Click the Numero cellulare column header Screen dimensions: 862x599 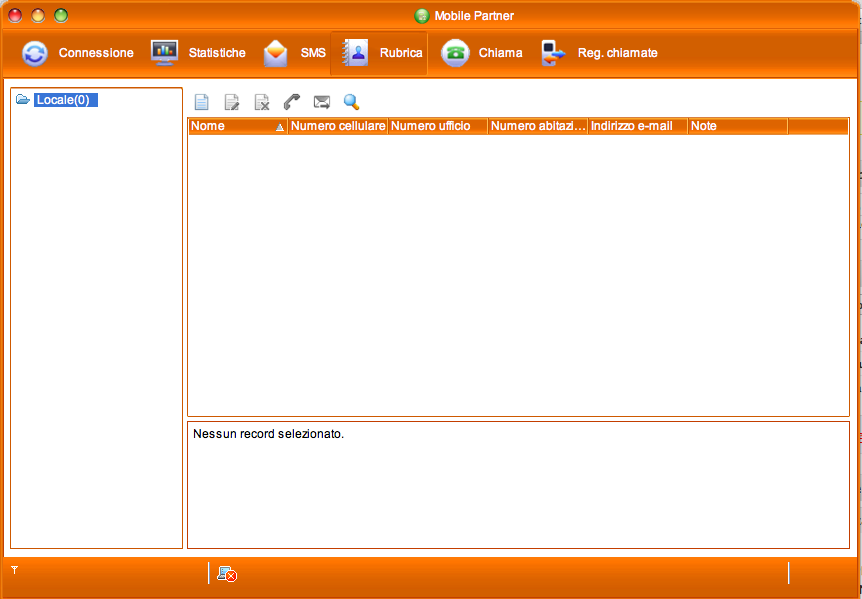338,127
